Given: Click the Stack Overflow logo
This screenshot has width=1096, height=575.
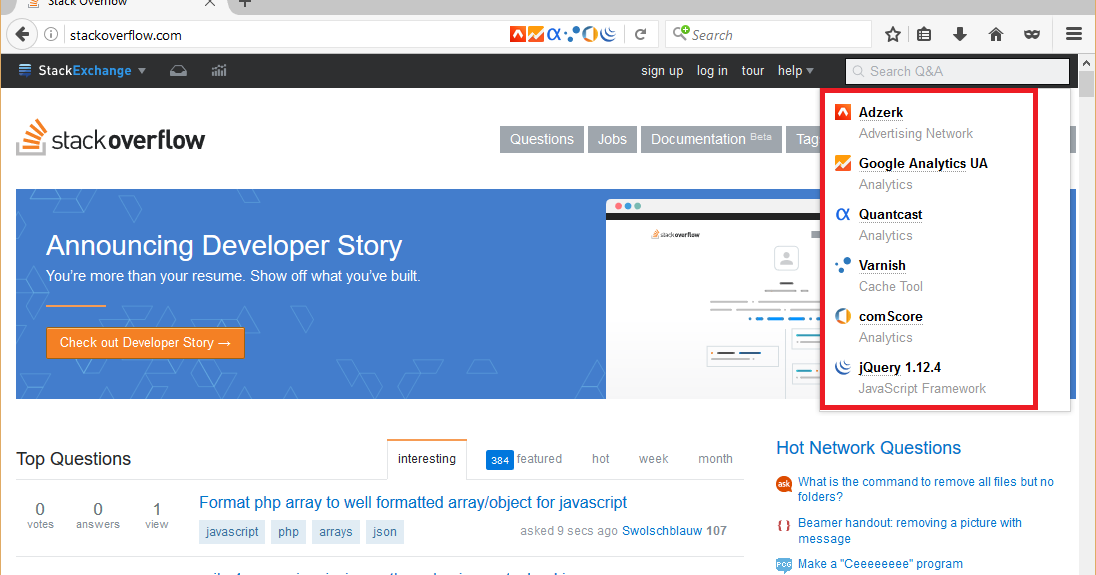Looking at the screenshot, I should click(x=110, y=138).
